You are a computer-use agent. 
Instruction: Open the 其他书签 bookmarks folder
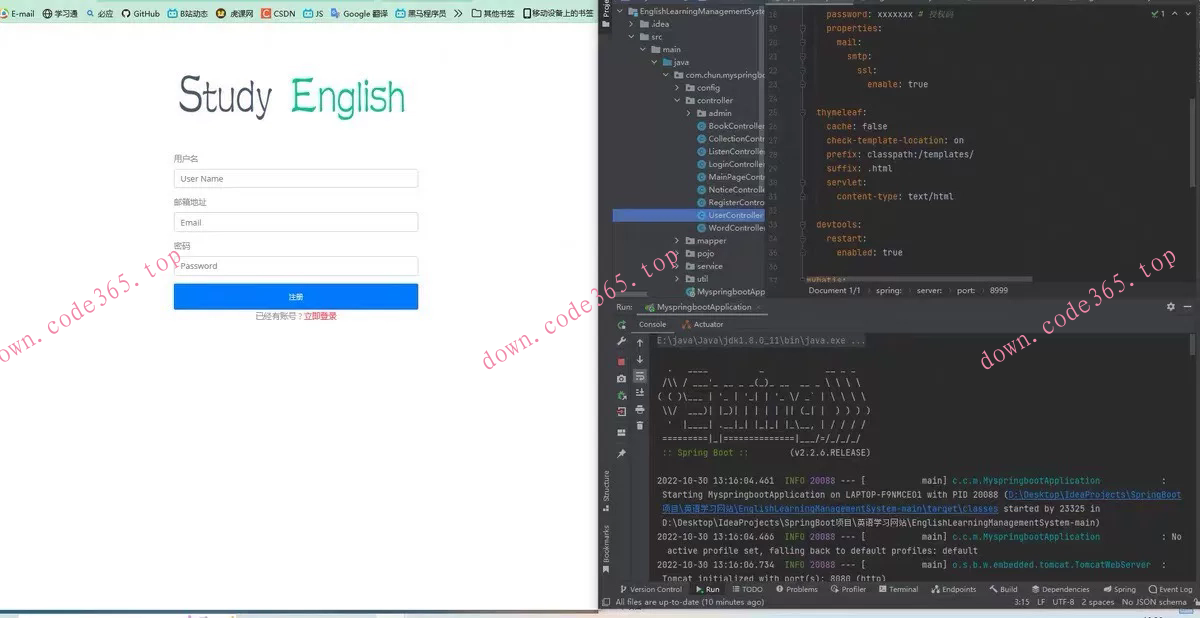pyautogui.click(x=493, y=14)
